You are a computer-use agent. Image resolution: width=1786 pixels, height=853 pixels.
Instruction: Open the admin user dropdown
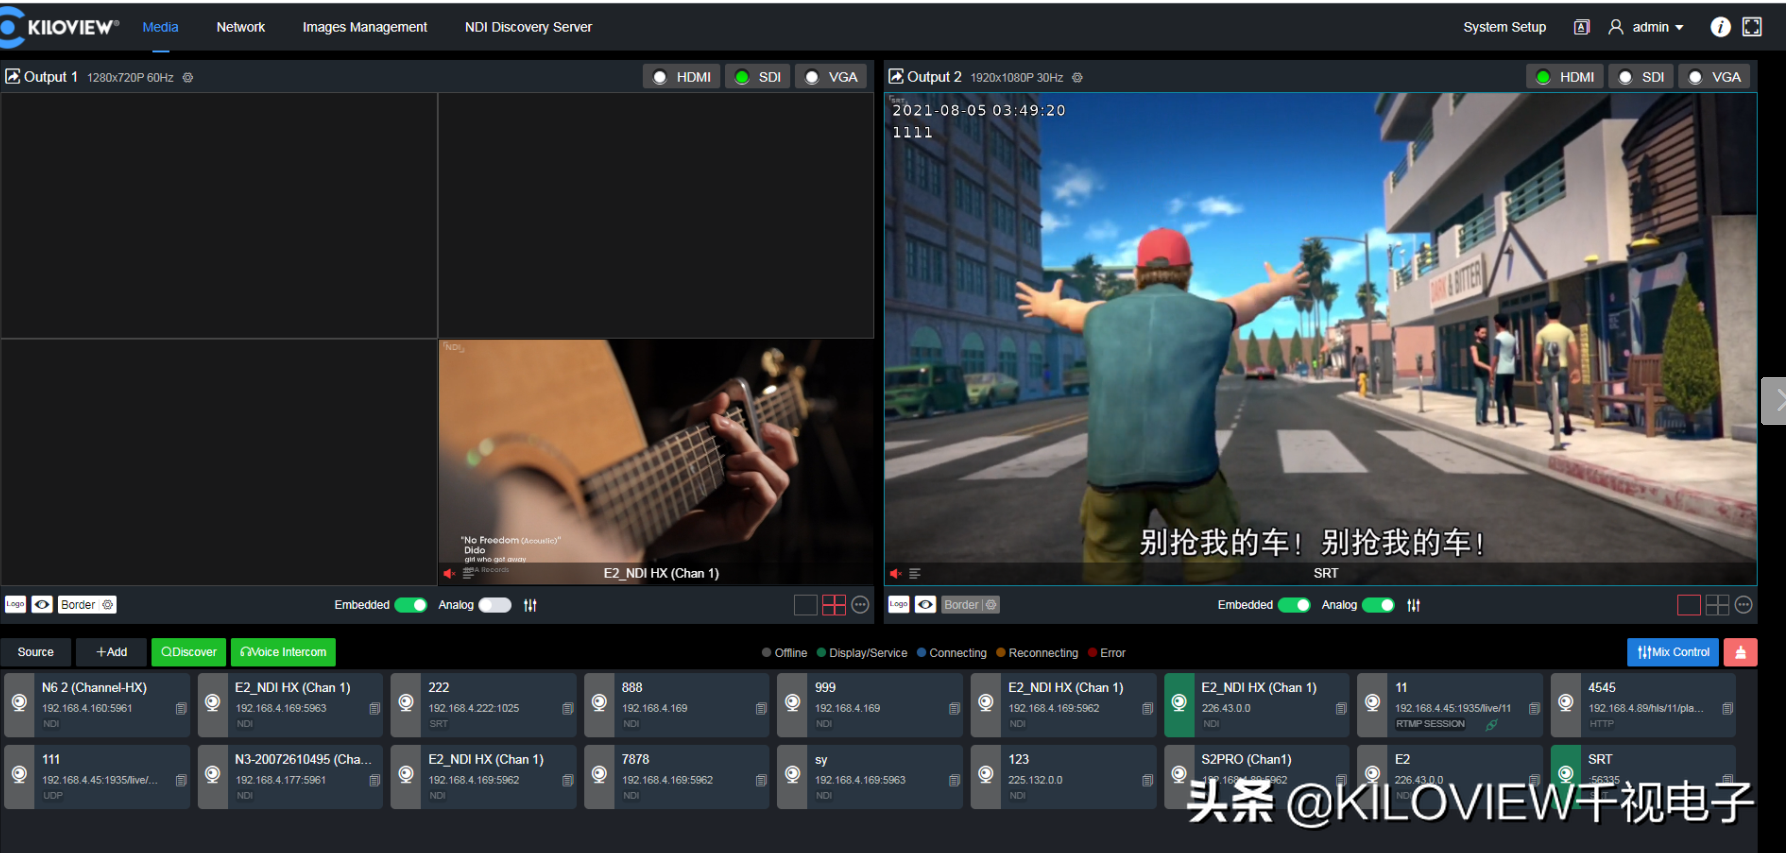coord(1646,27)
